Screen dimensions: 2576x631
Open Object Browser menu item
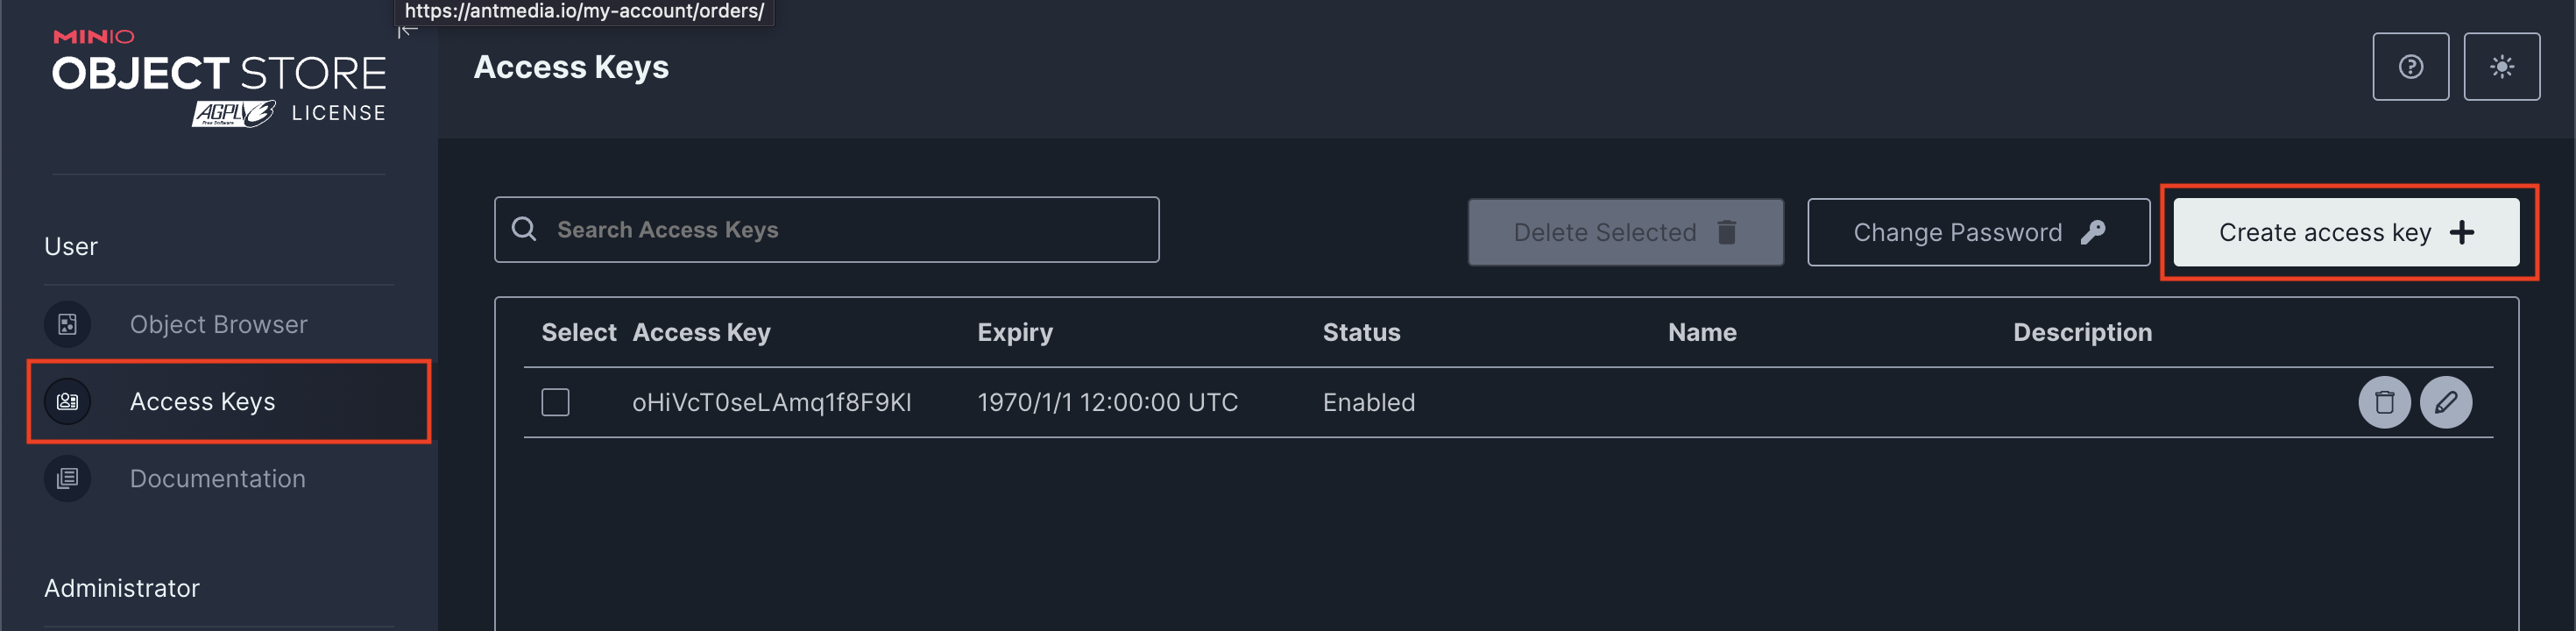click(x=219, y=324)
